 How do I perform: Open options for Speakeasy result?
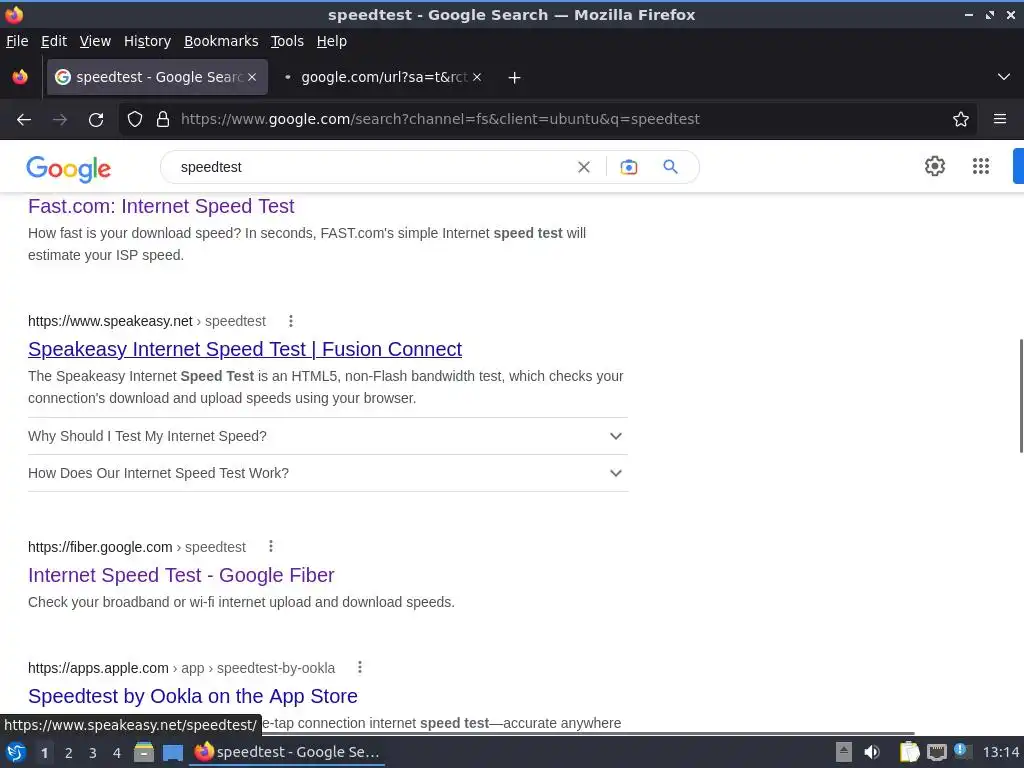pyautogui.click(x=291, y=321)
